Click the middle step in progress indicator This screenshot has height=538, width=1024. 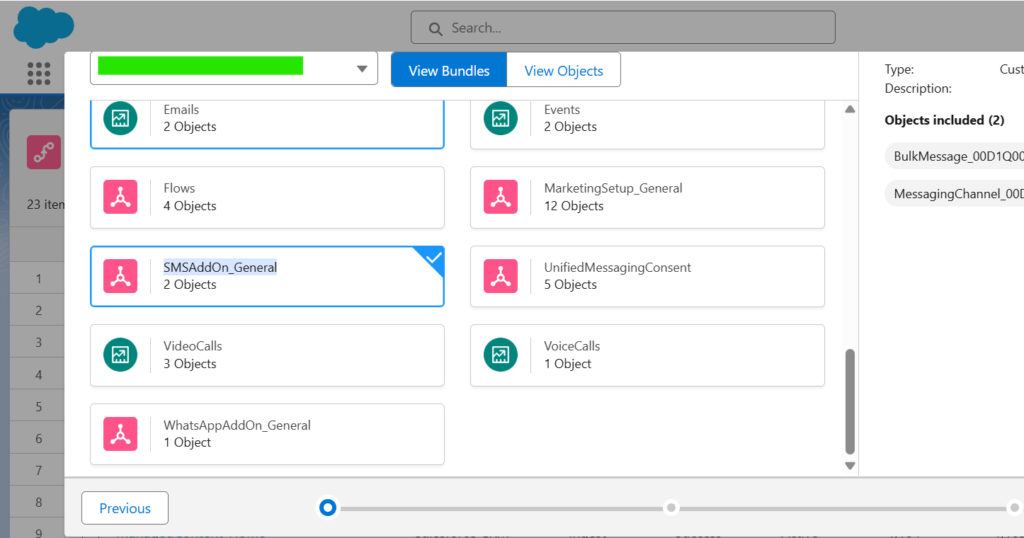[671, 507]
